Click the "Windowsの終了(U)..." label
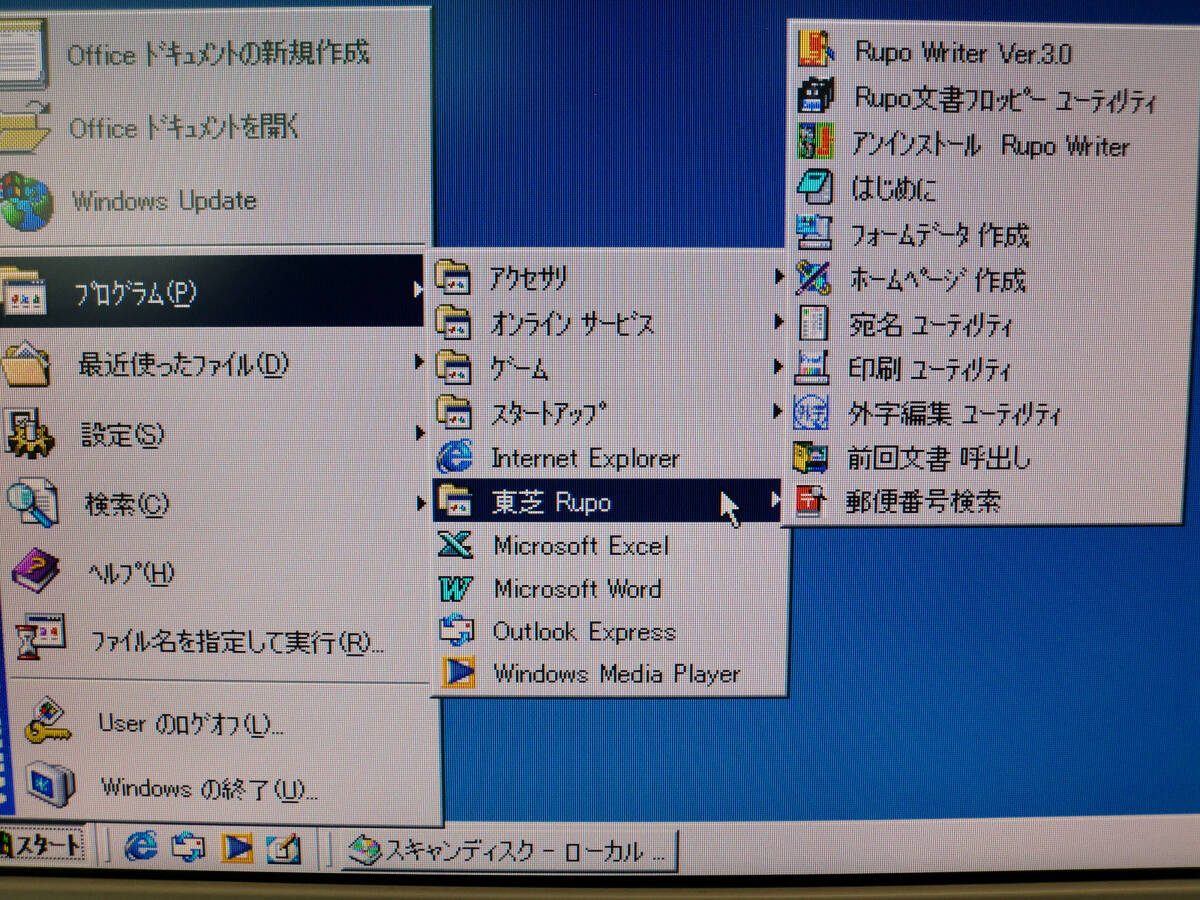The image size is (1200, 900). (x=209, y=788)
